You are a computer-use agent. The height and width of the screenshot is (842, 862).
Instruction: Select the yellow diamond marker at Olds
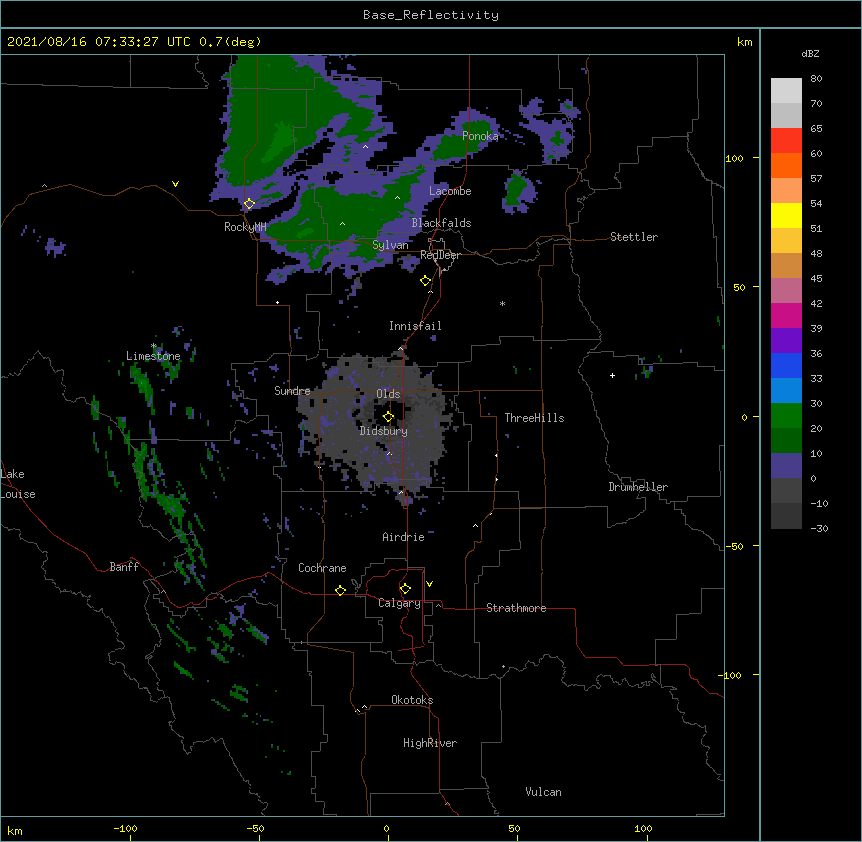pos(388,416)
